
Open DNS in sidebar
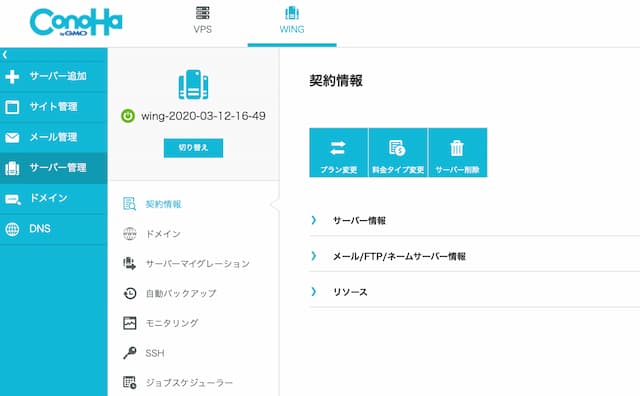[x=40, y=229]
